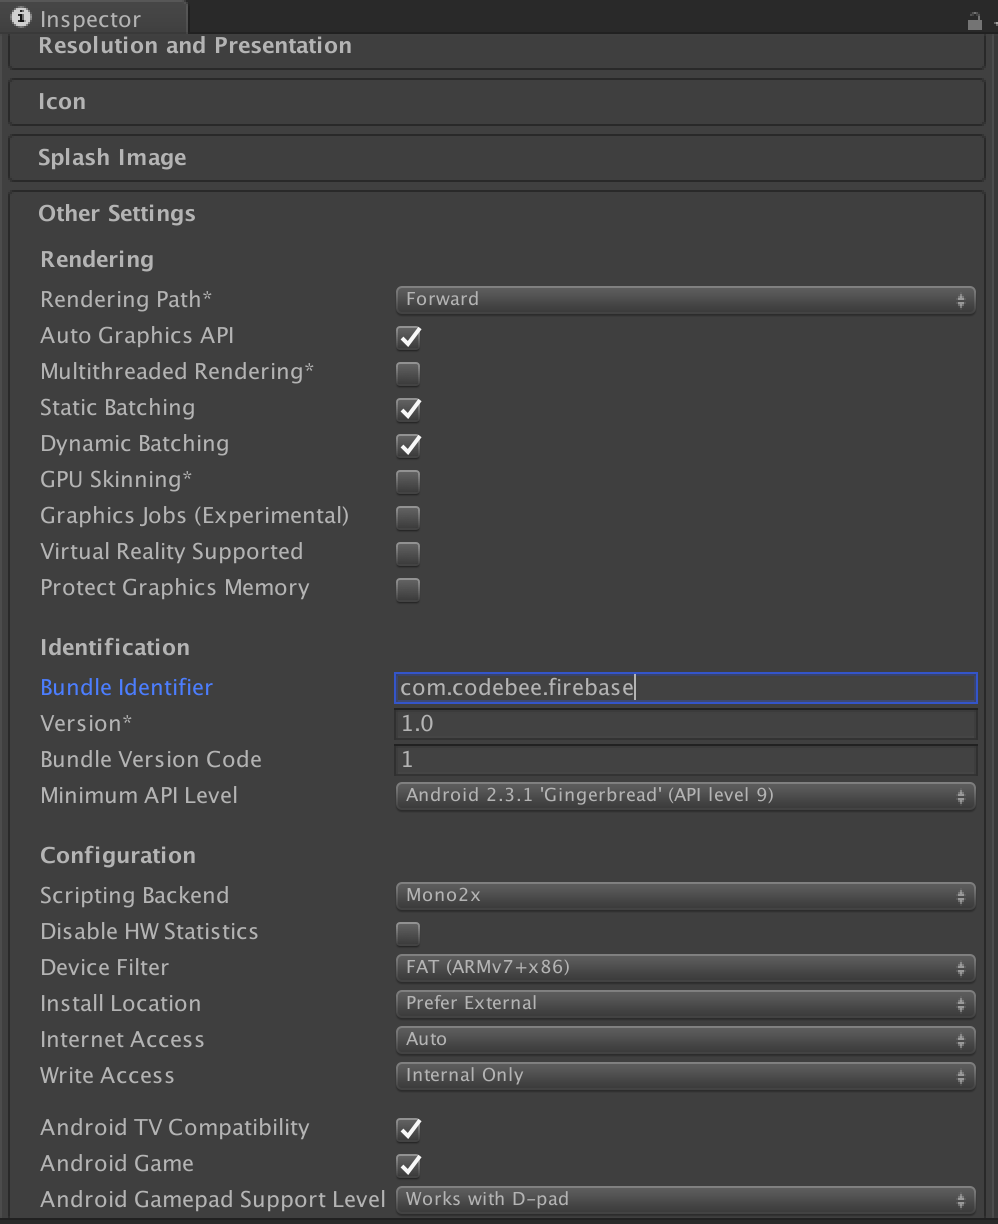
Task: Check Protect Graphics Memory
Action: pos(408,589)
